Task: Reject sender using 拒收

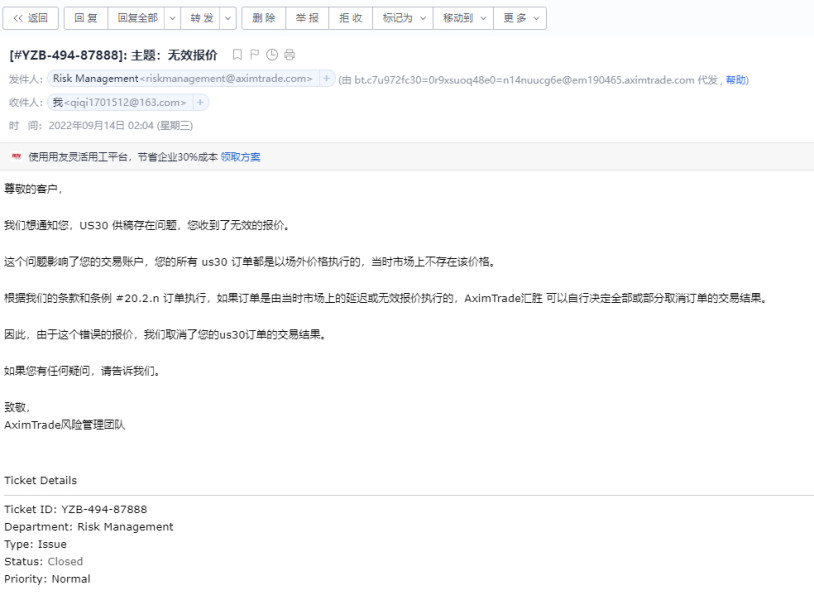Action: (351, 18)
